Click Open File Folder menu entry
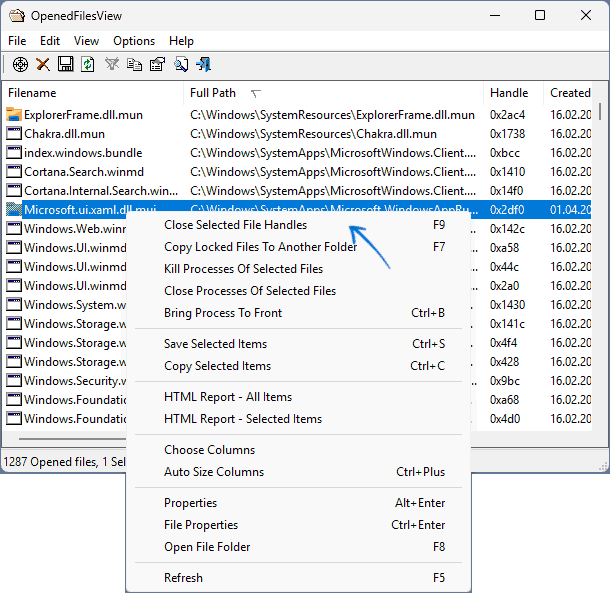 point(207,547)
